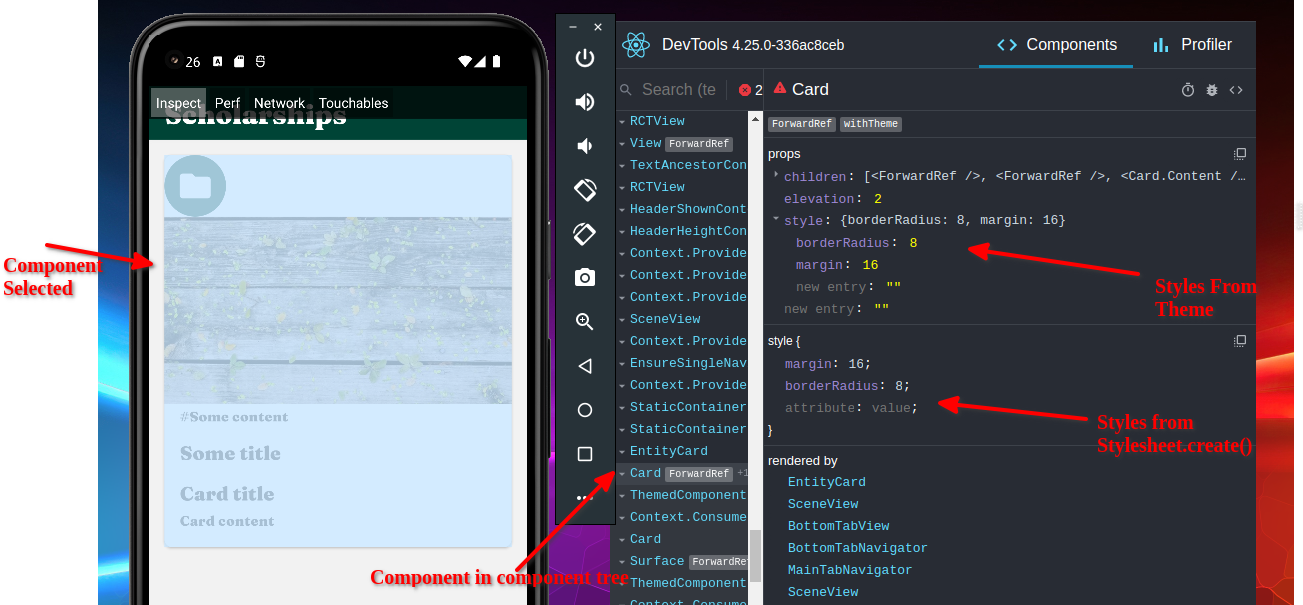Viewport: 1303px width, 605px height.
Task: Click the ForwardRef badge under Card title
Action: point(802,124)
